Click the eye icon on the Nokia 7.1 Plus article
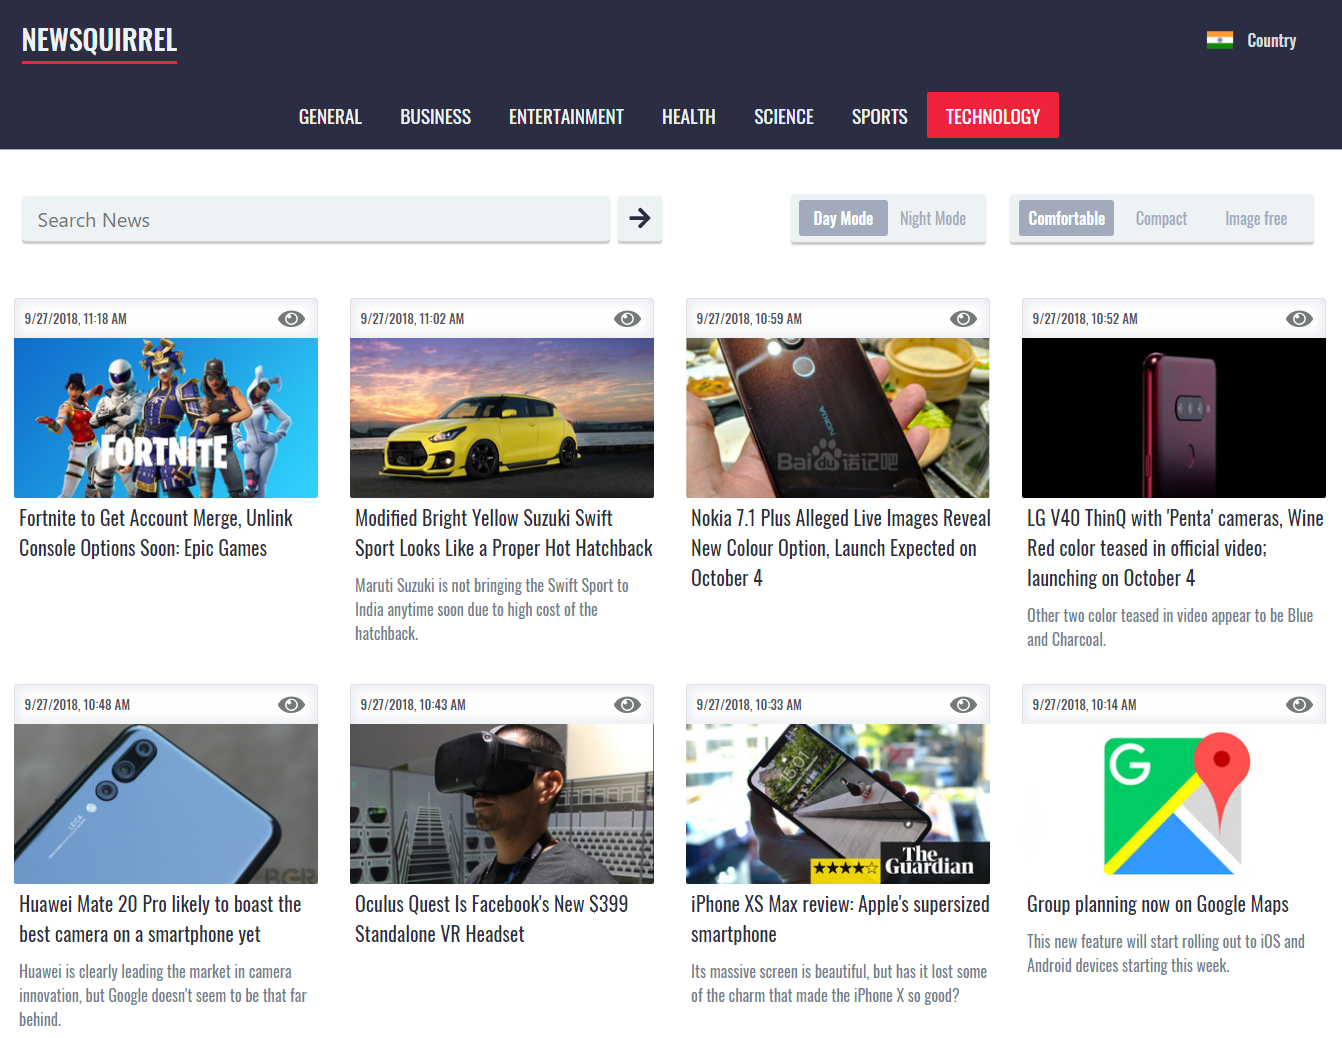1342x1038 pixels. 963,319
